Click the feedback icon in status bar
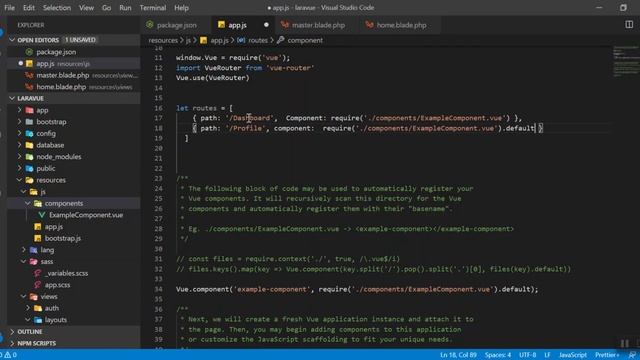The width and height of the screenshot is (640, 360). [x=631, y=355]
